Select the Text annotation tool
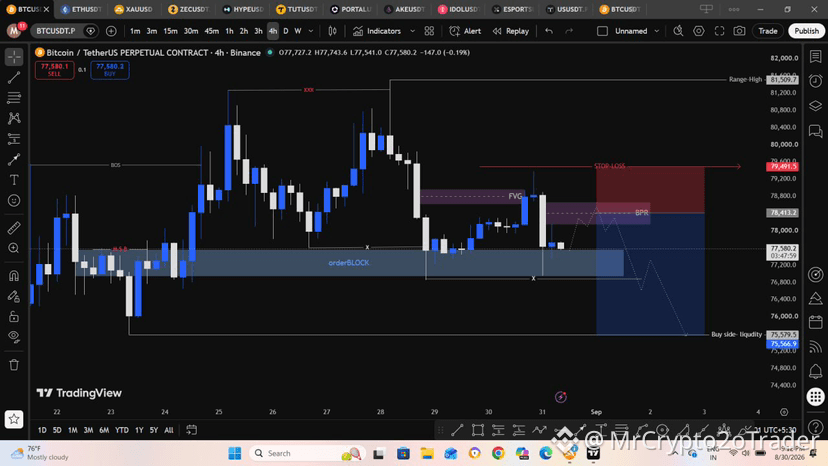Viewport: 828px width, 466px height. pos(14,180)
